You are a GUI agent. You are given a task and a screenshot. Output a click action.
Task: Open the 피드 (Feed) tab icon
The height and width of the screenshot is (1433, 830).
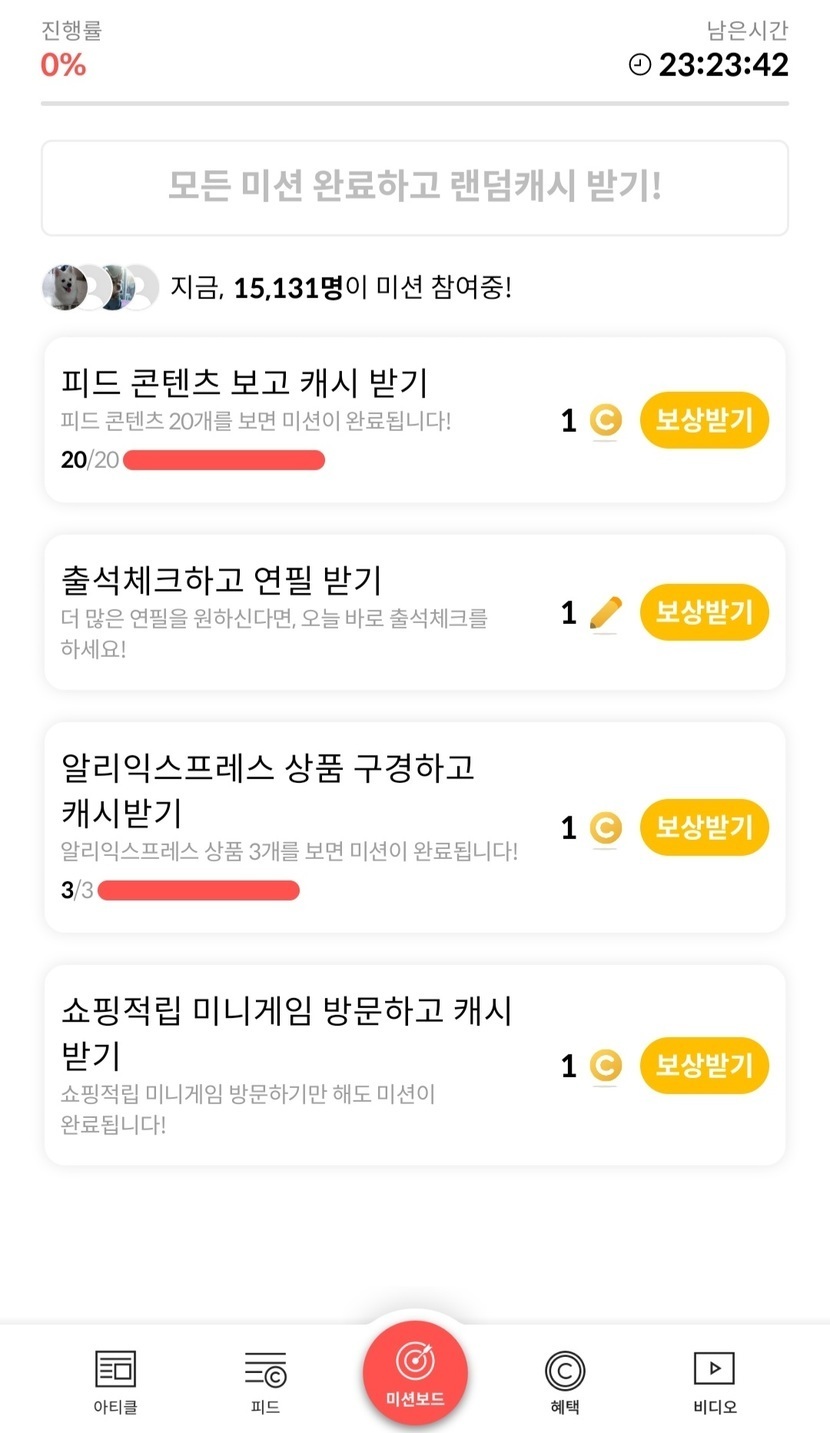click(x=265, y=1370)
